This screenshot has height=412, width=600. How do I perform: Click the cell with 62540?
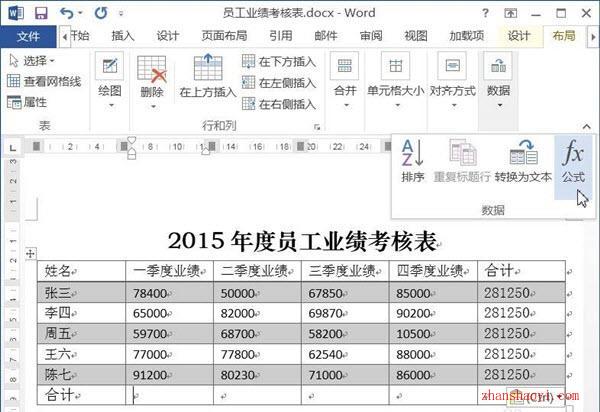click(x=345, y=354)
